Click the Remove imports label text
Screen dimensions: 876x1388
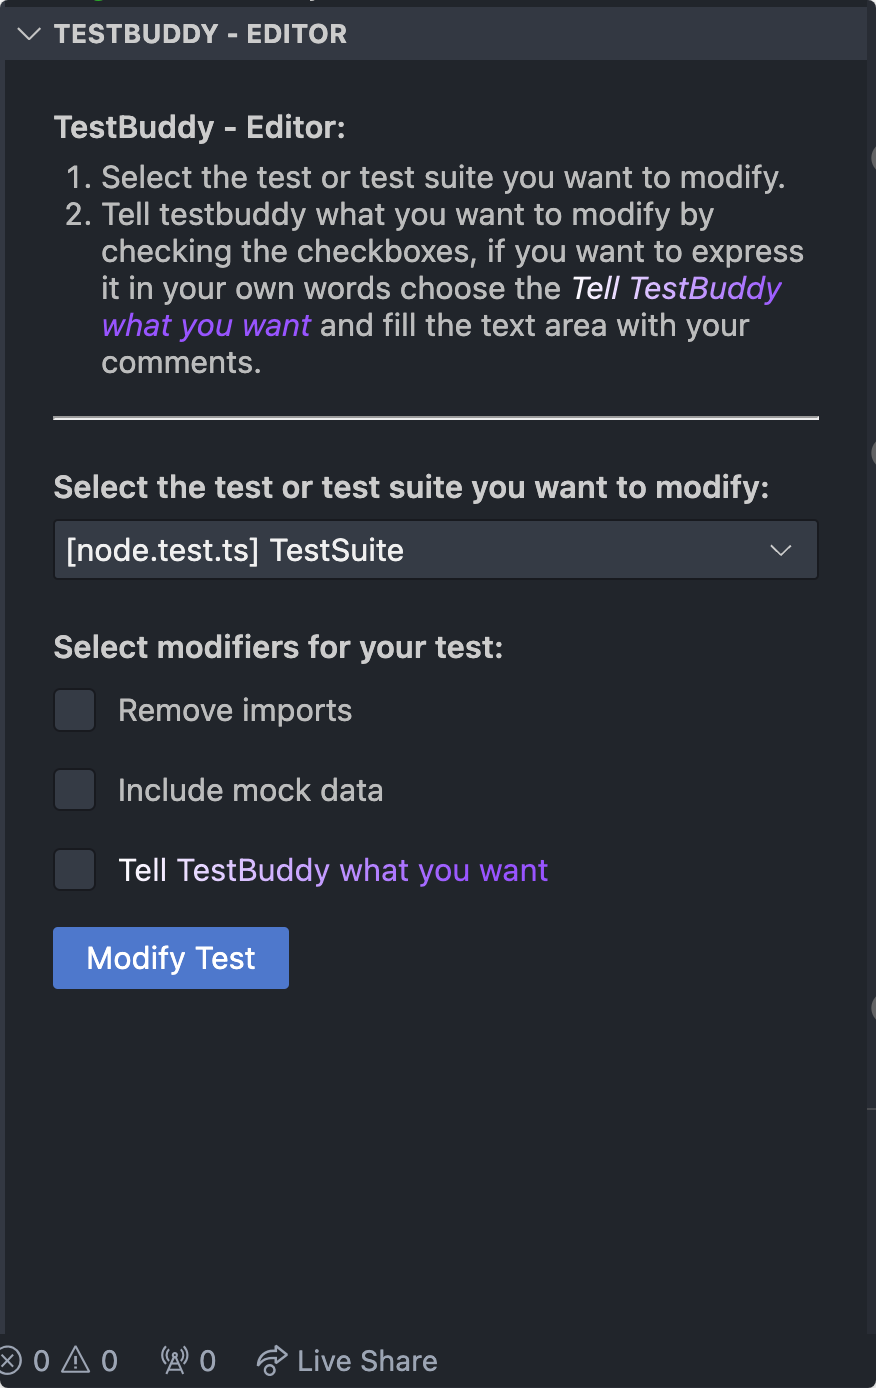pos(235,711)
